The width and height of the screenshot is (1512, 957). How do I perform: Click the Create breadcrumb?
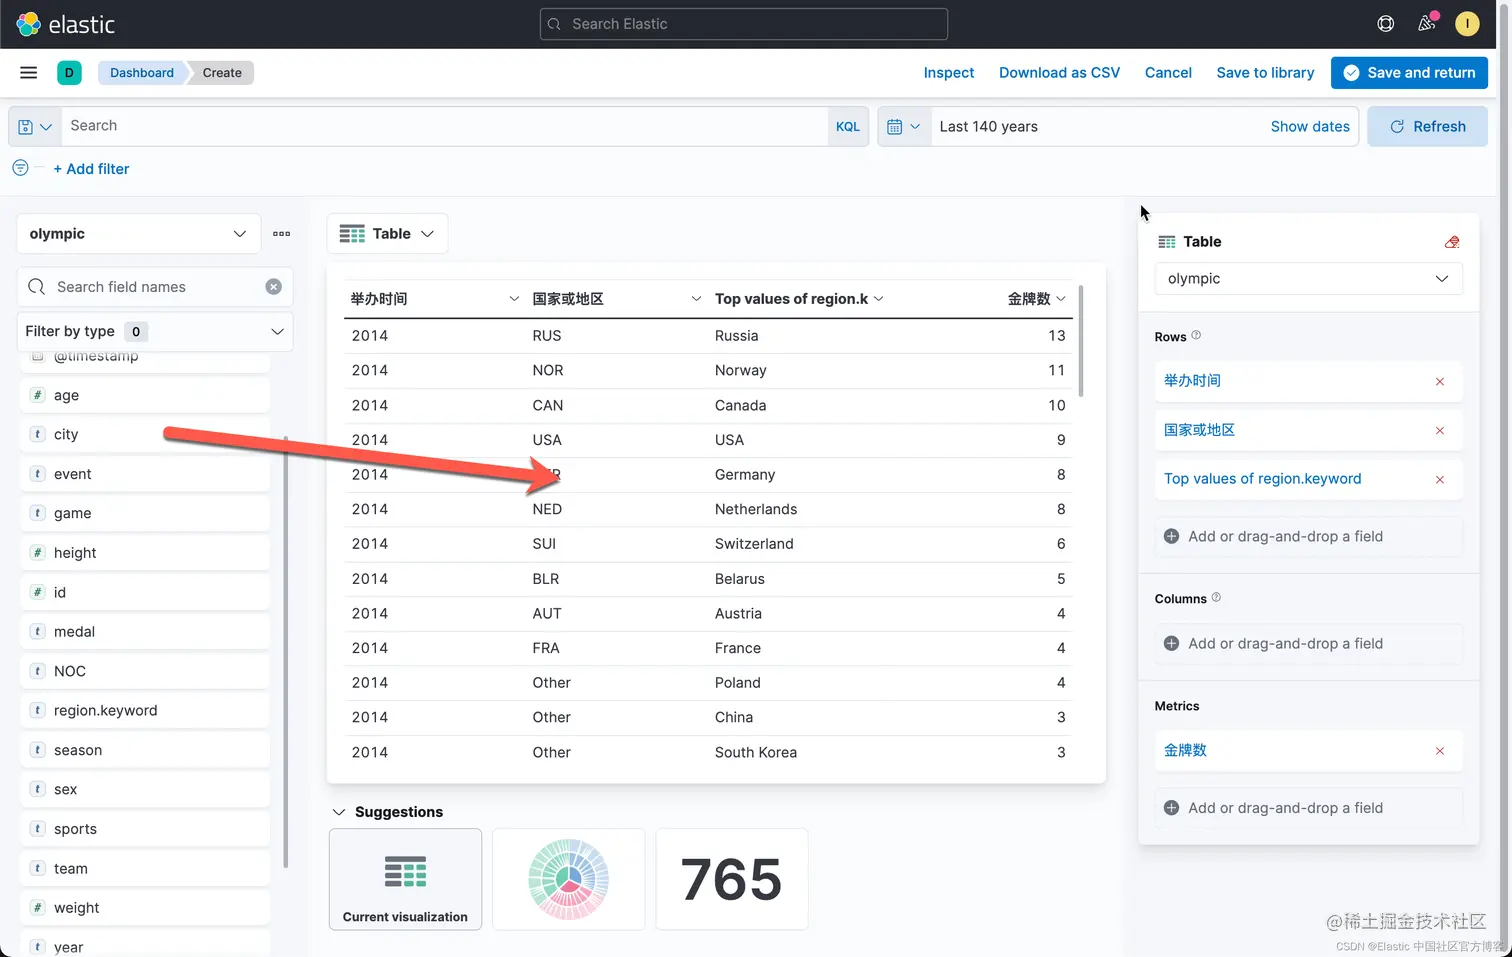[x=222, y=73]
